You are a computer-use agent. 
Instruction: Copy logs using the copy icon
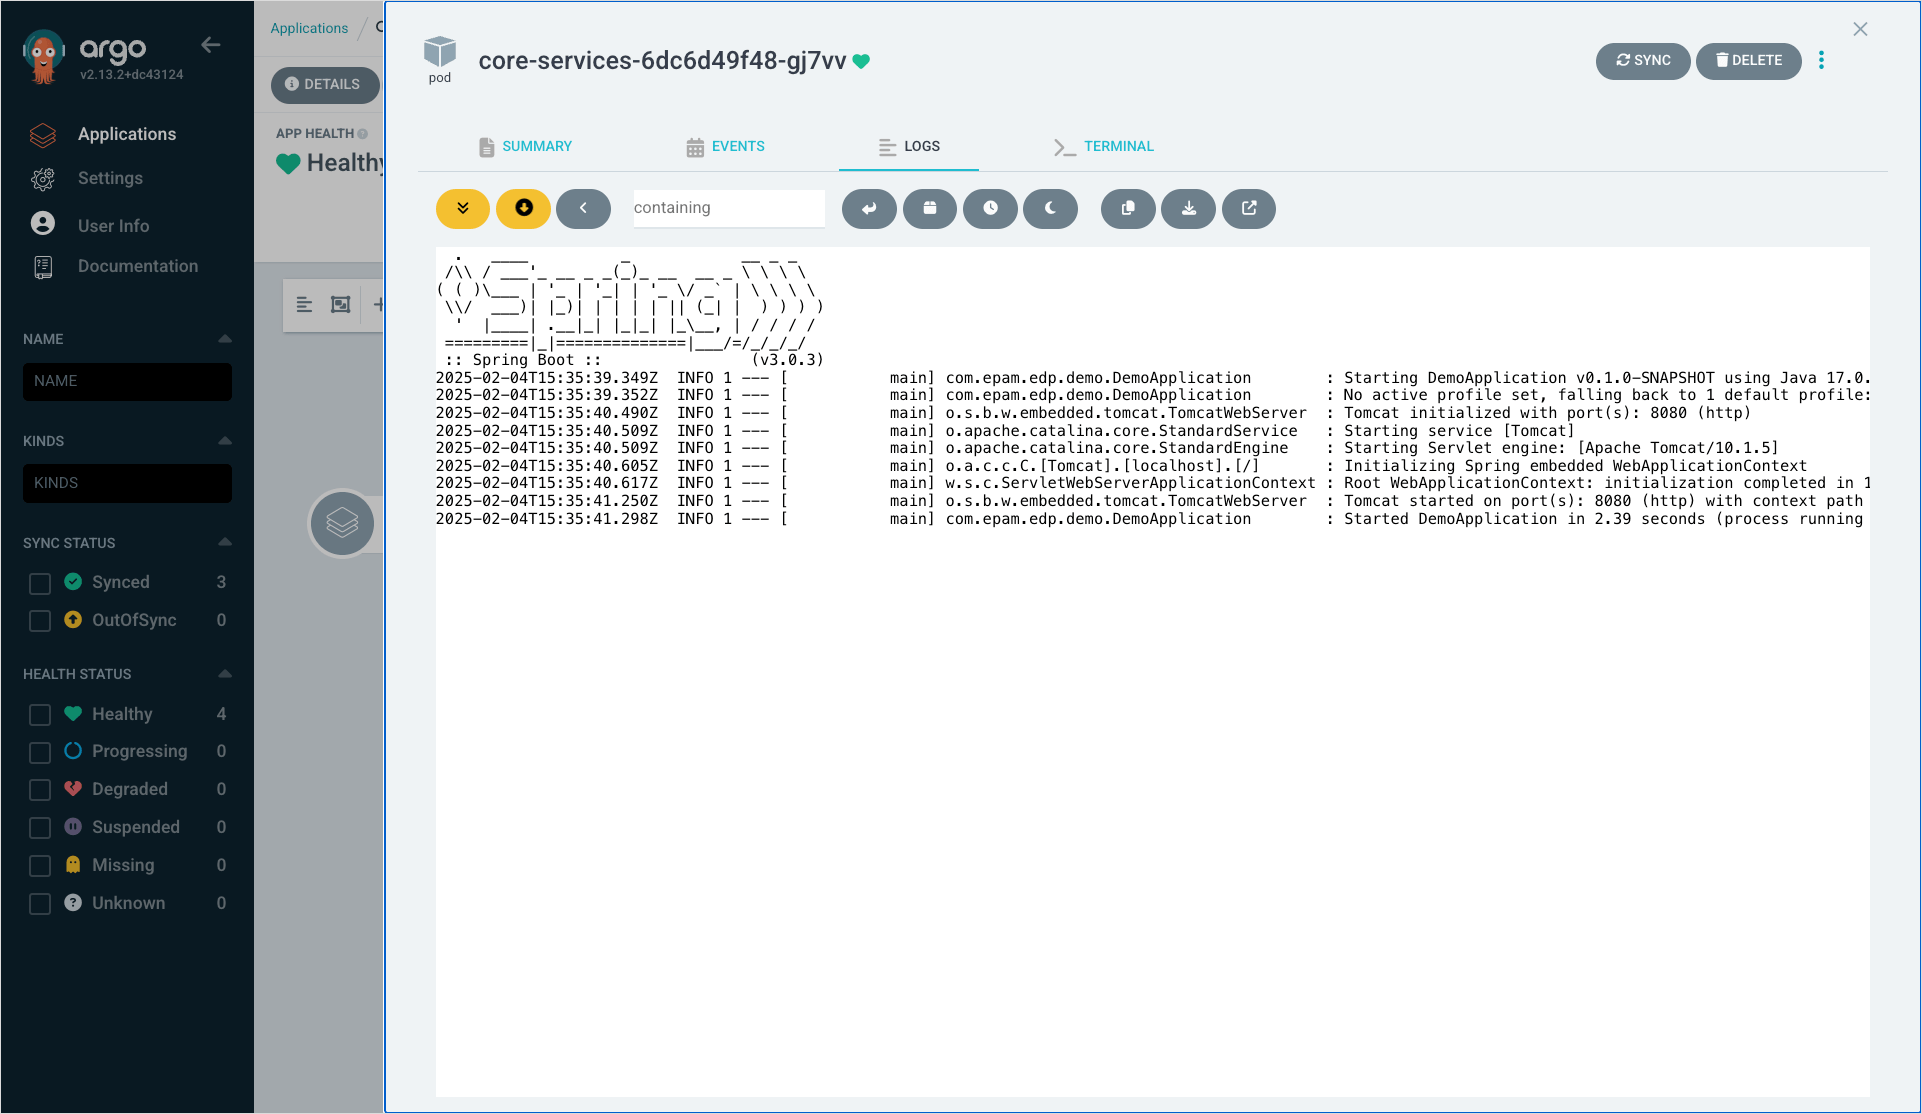(1127, 209)
